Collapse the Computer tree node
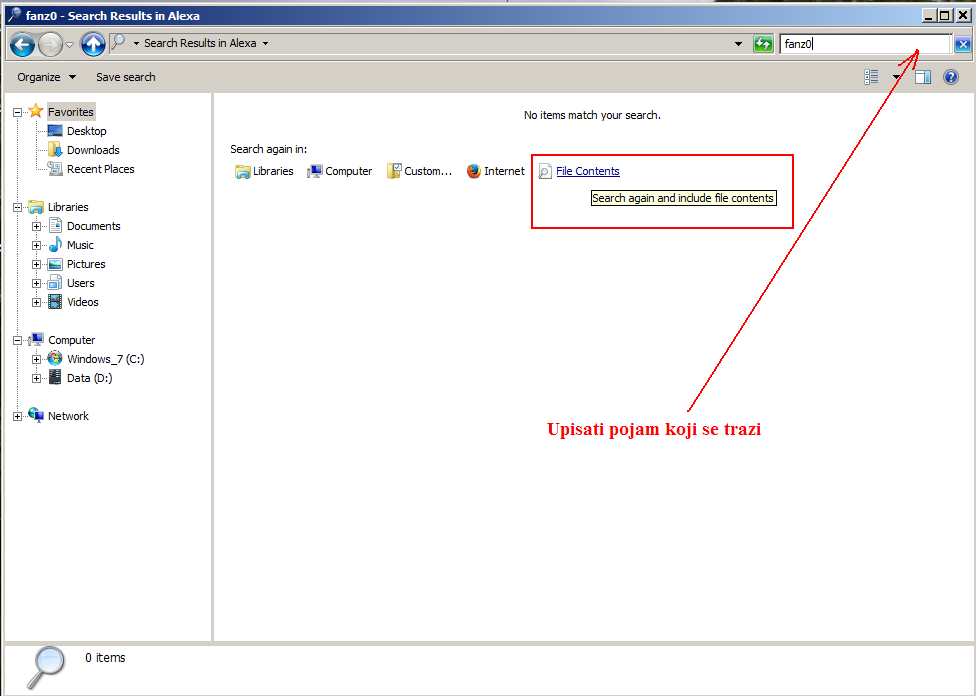This screenshot has width=976, height=696. pyautogui.click(x=17, y=340)
